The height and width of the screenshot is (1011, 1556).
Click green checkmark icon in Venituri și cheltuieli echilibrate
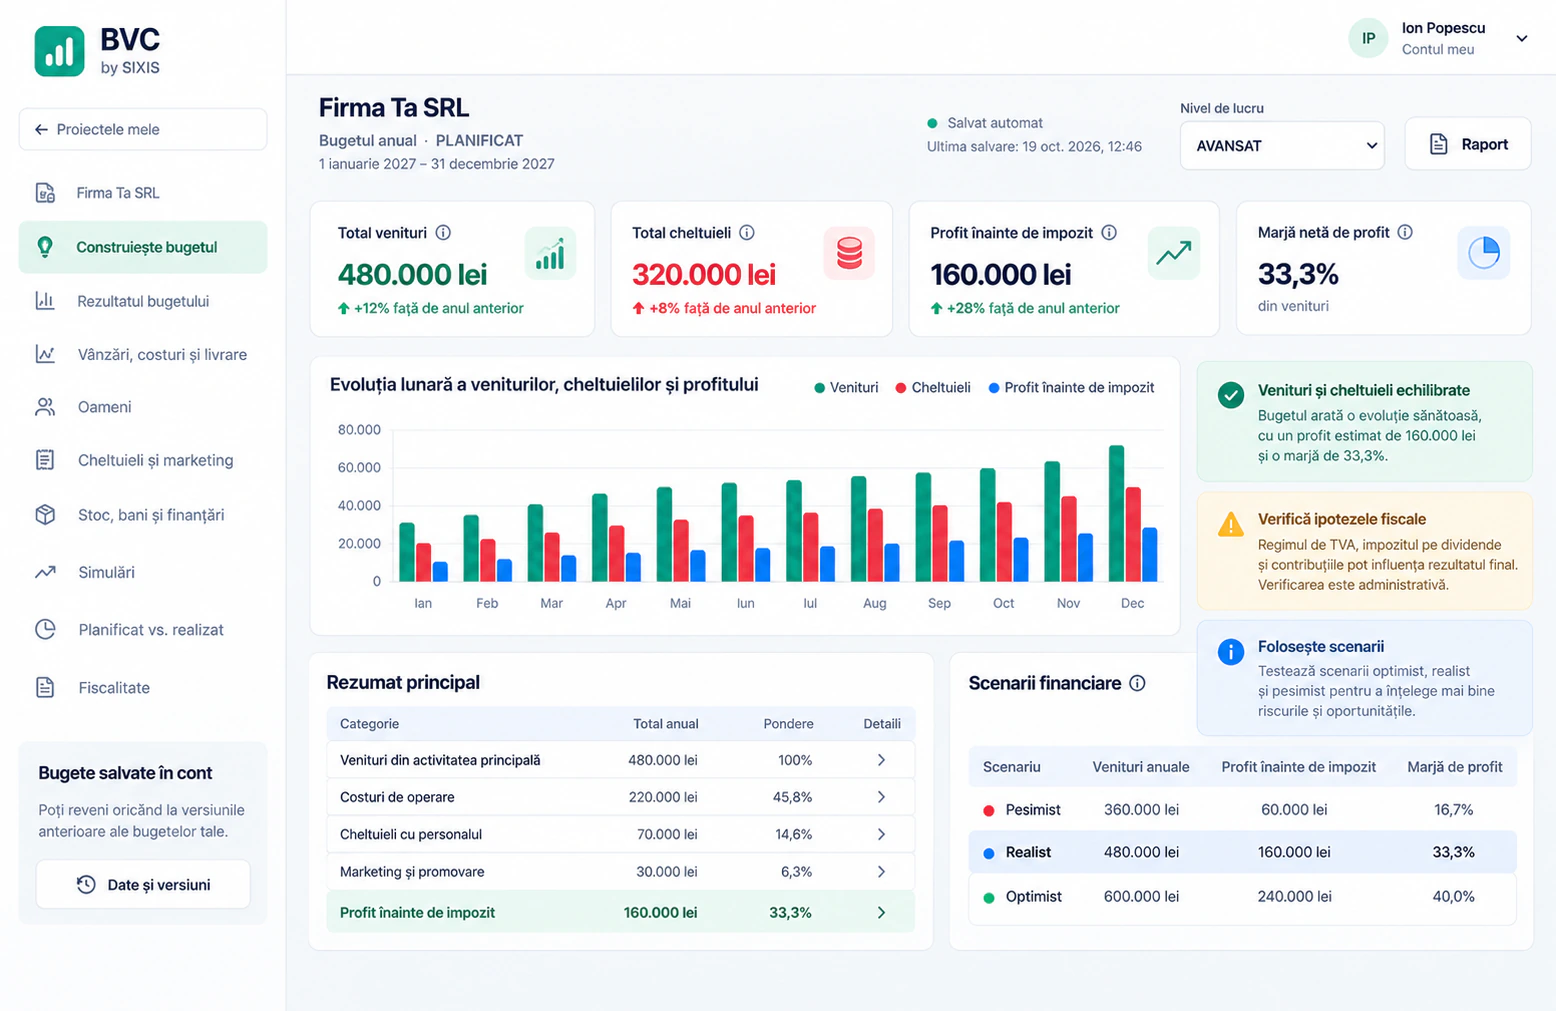[x=1231, y=394]
